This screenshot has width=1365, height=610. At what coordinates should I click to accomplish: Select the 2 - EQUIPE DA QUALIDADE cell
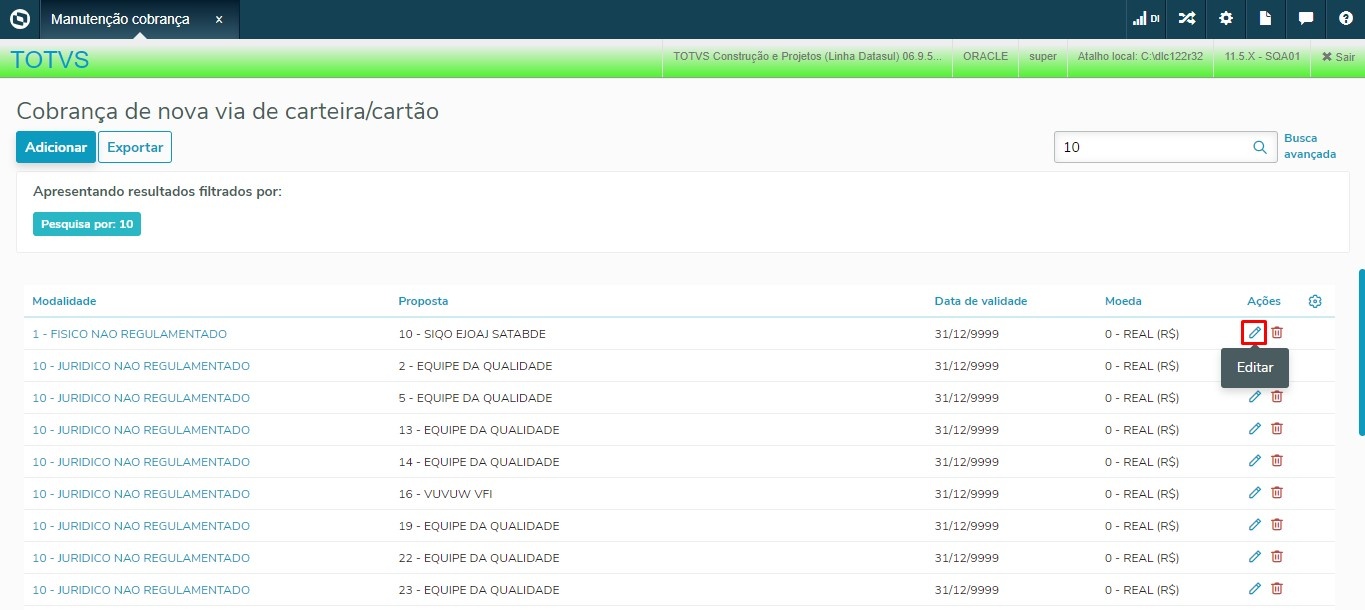tap(475, 366)
